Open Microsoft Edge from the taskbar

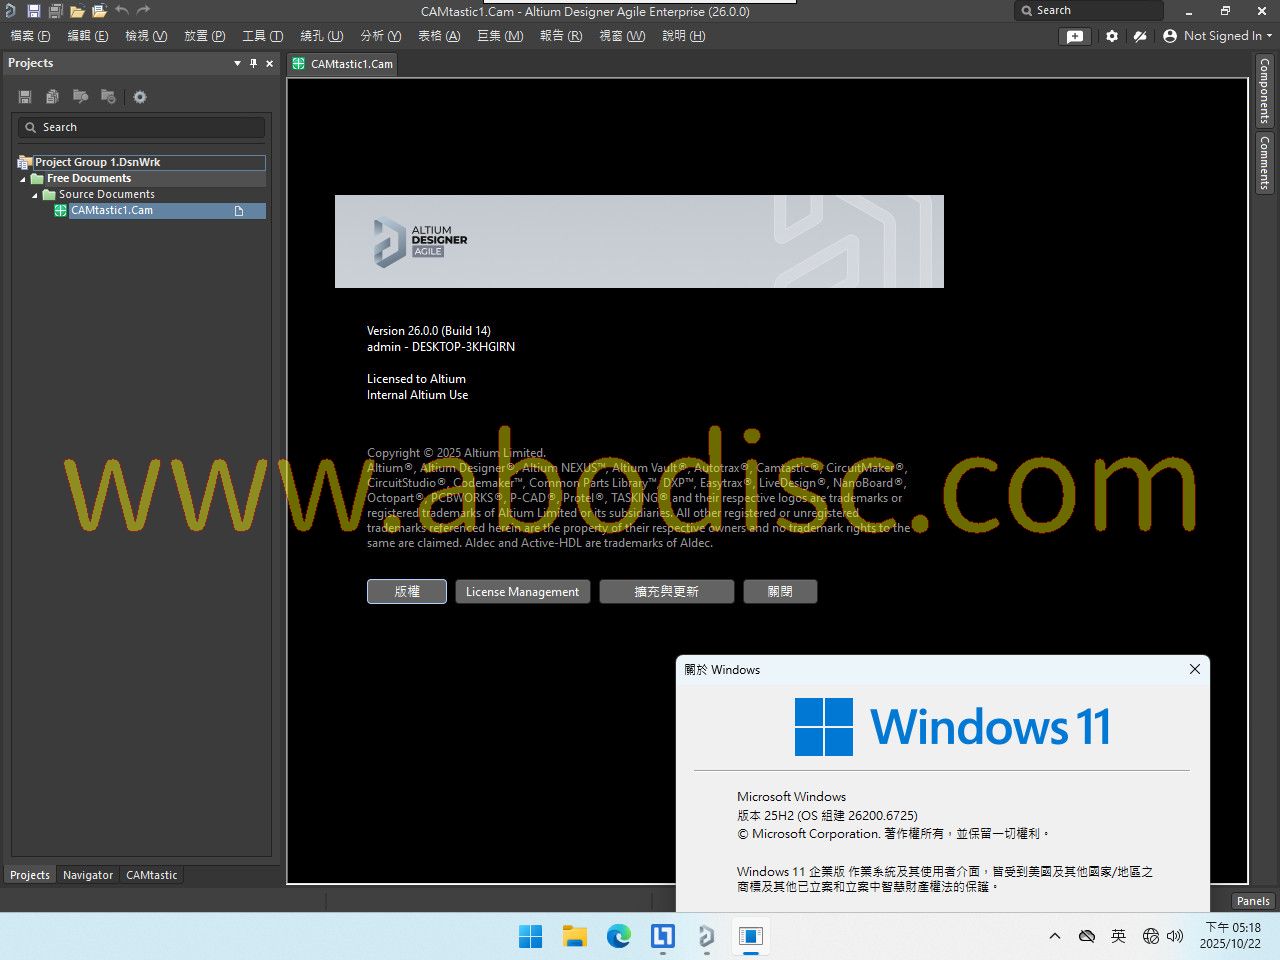click(619, 936)
